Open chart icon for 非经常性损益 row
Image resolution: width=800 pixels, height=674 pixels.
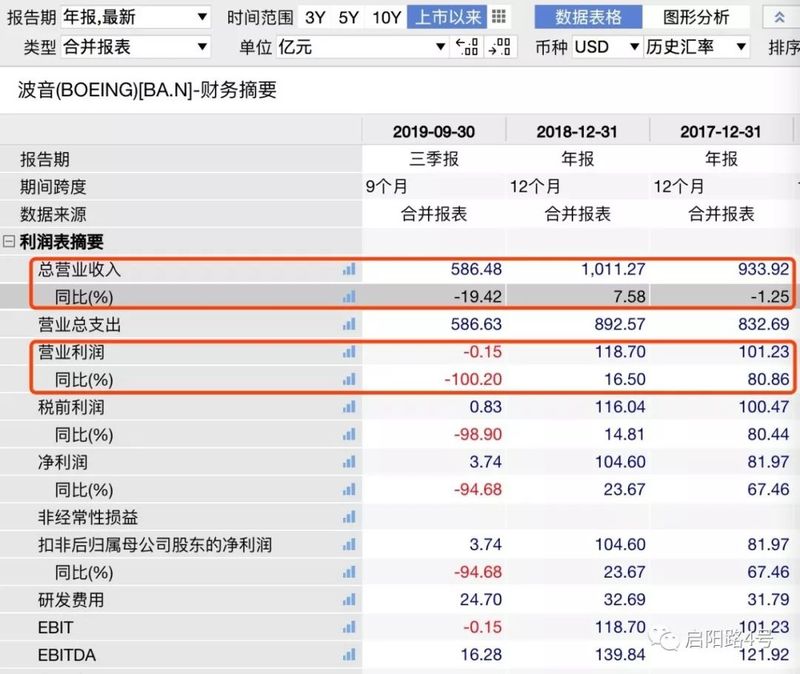click(x=349, y=517)
